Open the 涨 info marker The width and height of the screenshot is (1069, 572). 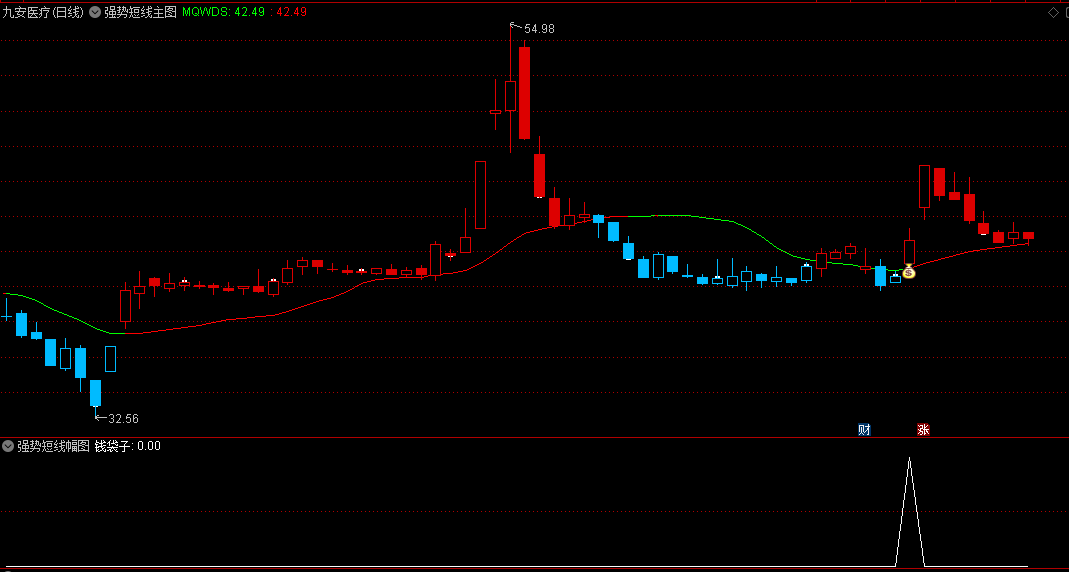(923, 430)
